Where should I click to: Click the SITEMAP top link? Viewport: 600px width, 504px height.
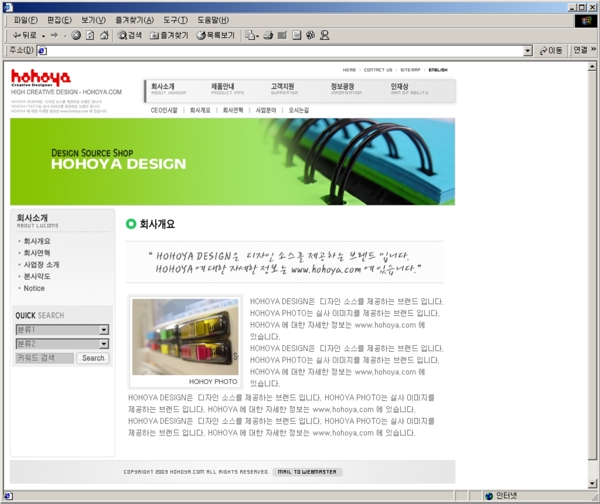coord(410,70)
